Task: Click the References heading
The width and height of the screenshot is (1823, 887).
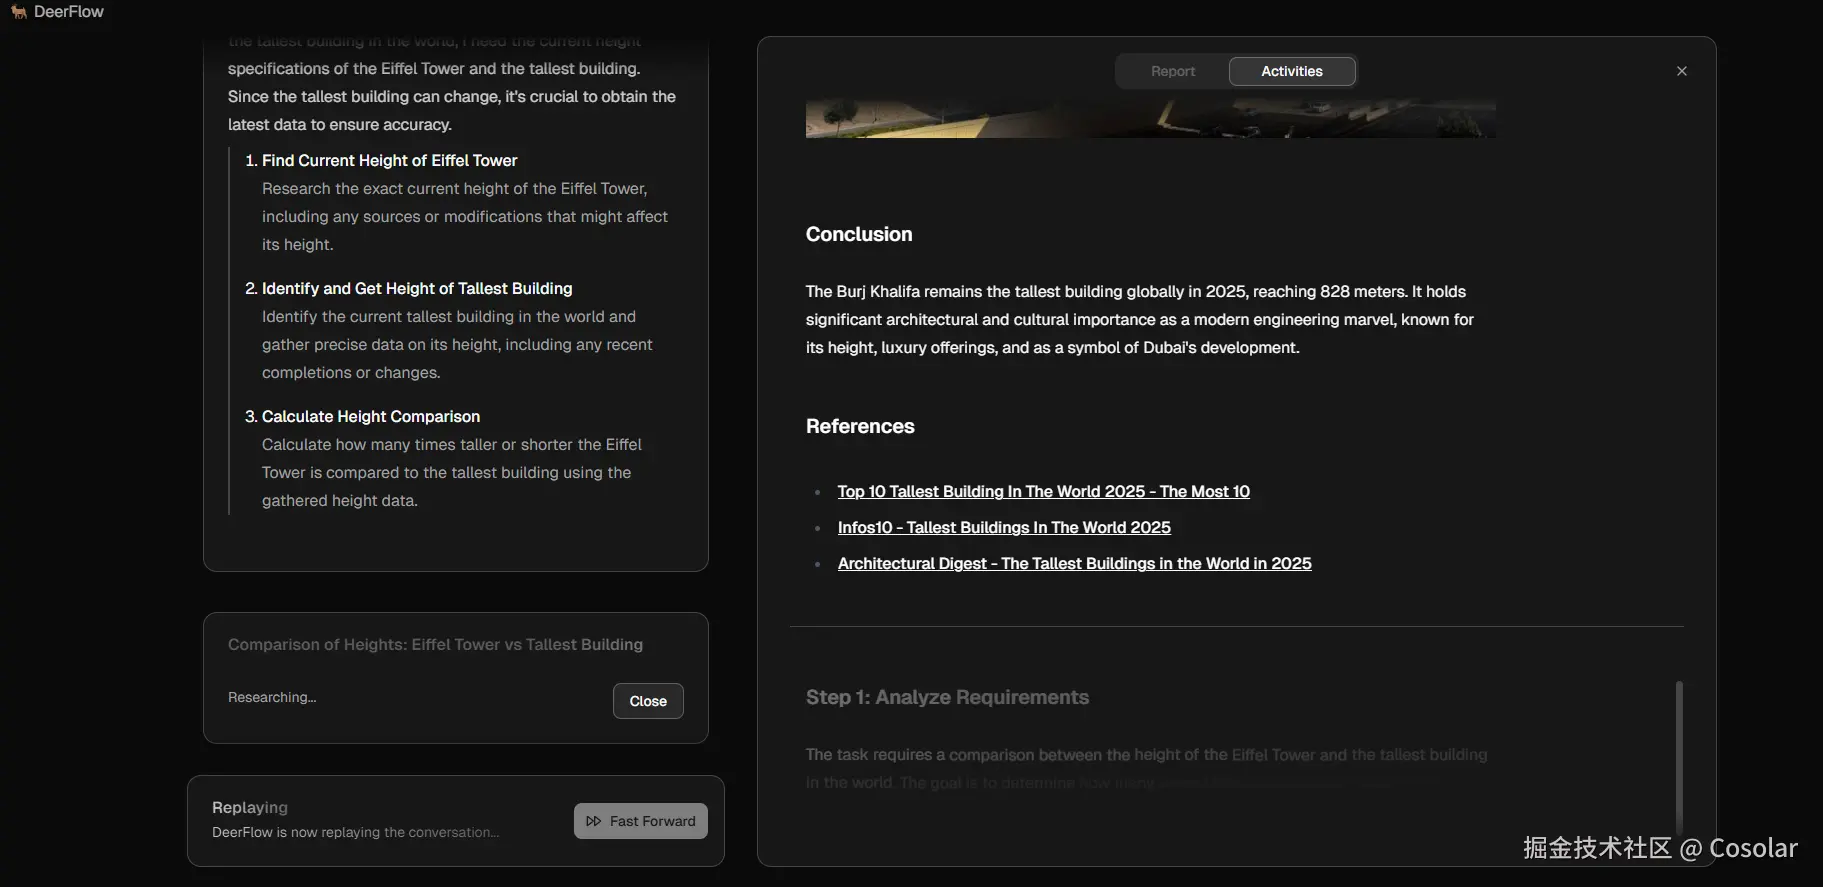Action: click(860, 426)
